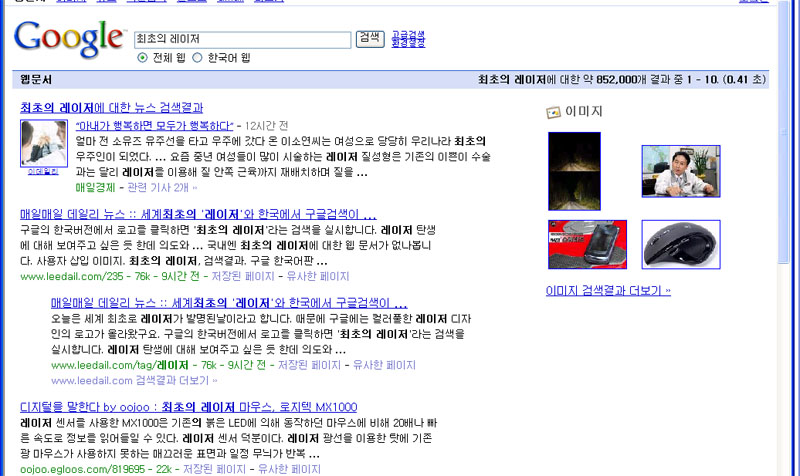Open 최초의 레이저에 대한 뉴스 검색결과 link
The image size is (800, 476).
112,108
